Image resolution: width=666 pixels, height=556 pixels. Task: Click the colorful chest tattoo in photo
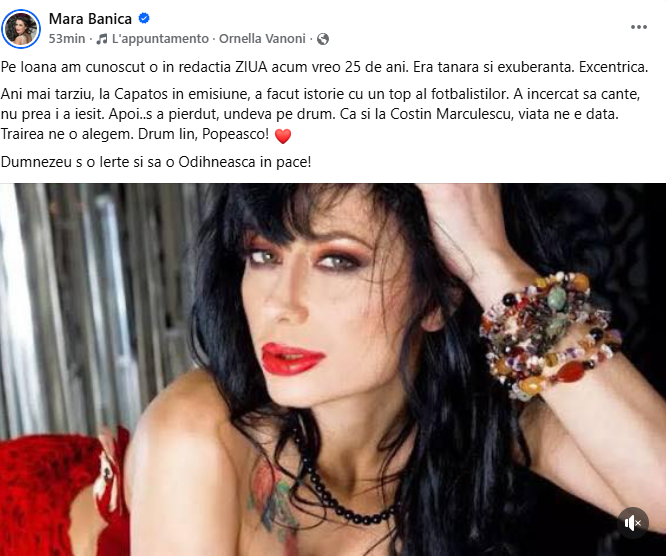pyautogui.click(x=274, y=501)
